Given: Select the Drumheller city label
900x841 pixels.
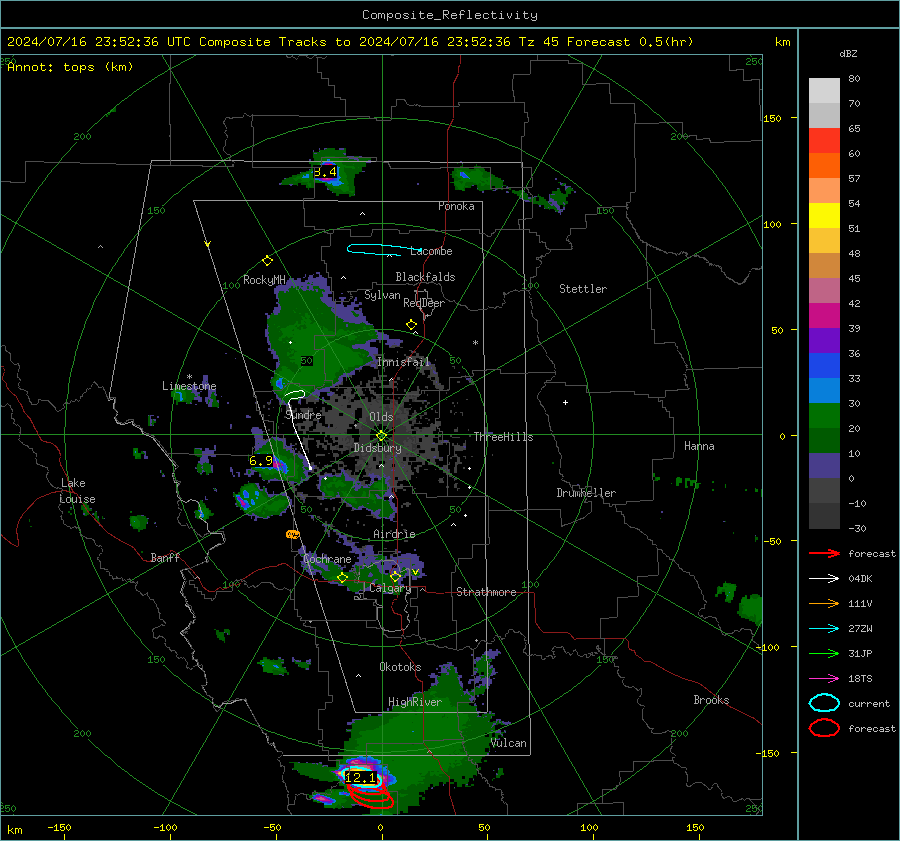Looking at the screenshot, I should pos(586,493).
